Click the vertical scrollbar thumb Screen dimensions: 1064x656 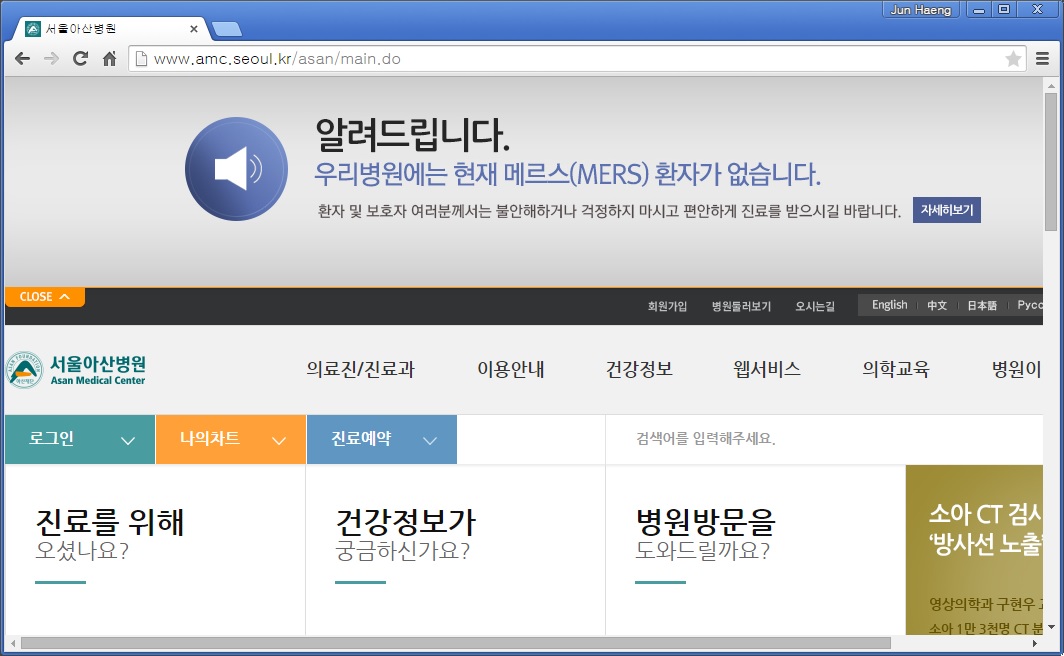pyautogui.click(x=1050, y=161)
